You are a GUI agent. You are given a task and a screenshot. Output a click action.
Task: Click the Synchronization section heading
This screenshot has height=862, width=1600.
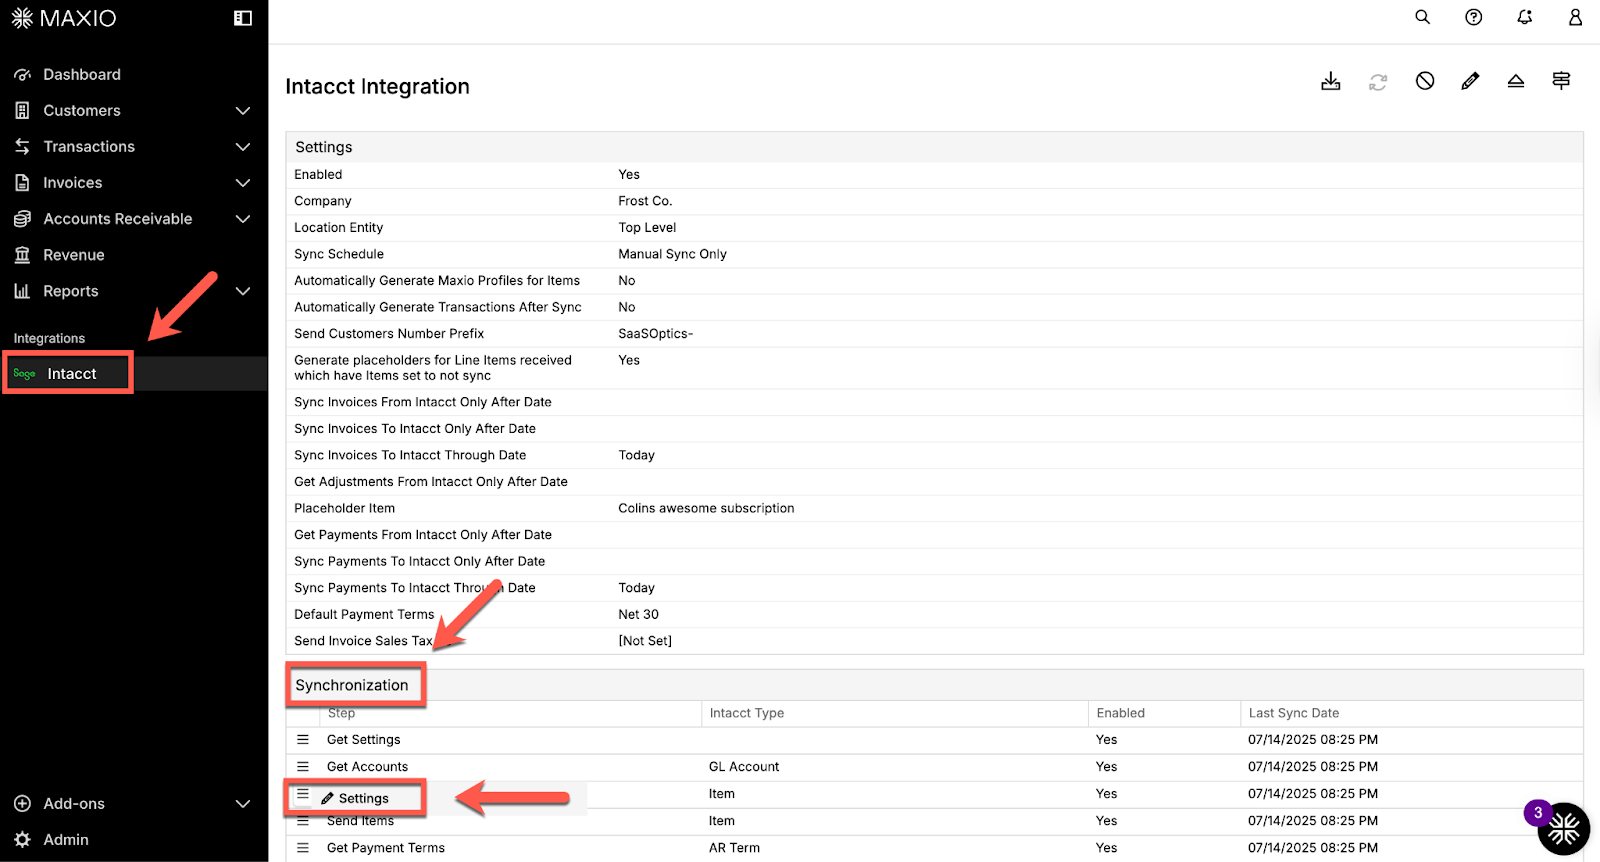(x=352, y=685)
